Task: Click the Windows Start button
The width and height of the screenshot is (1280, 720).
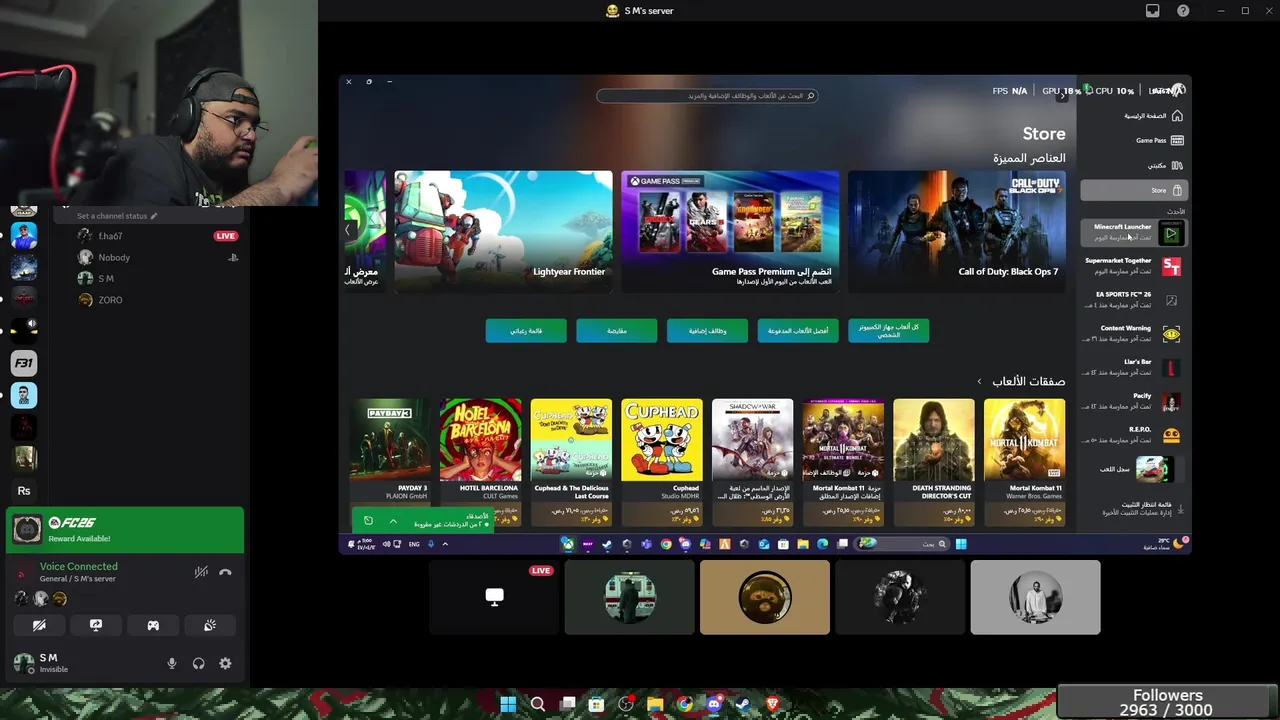Action: coord(508,704)
